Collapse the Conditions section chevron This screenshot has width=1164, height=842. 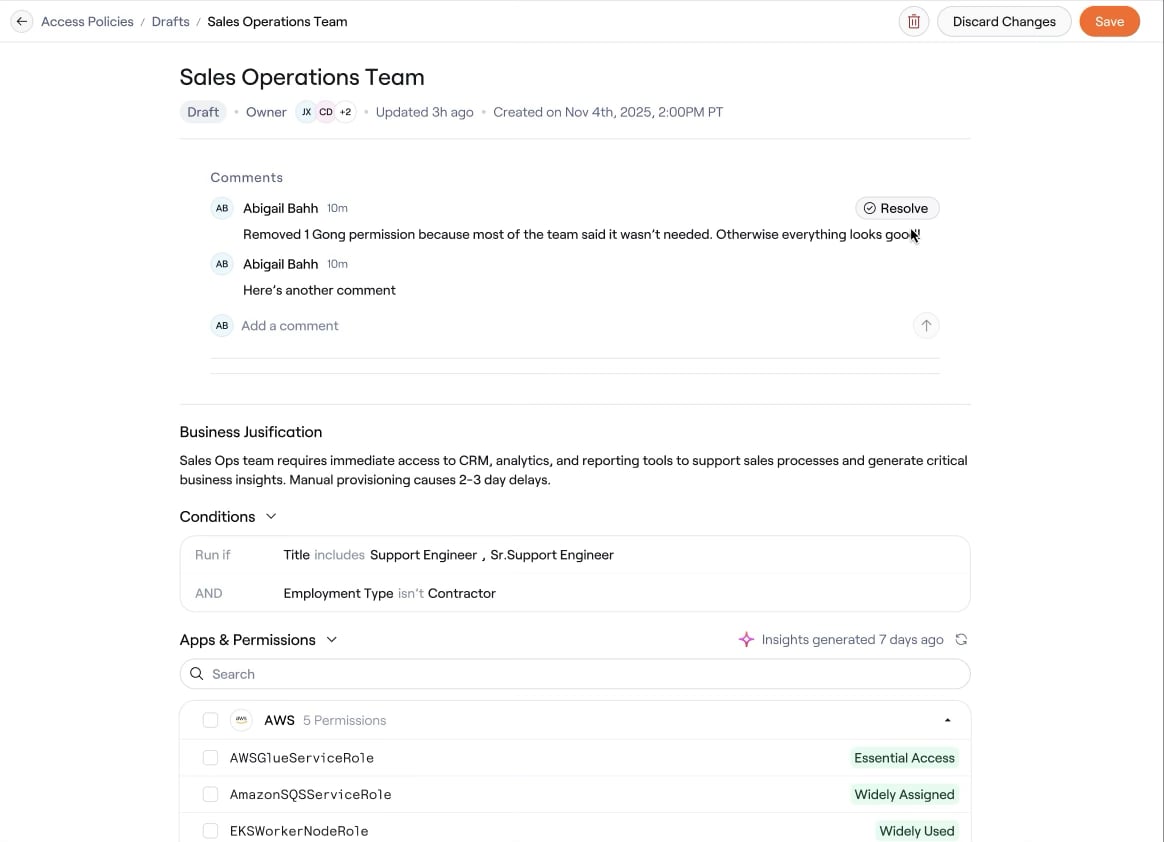click(271, 516)
